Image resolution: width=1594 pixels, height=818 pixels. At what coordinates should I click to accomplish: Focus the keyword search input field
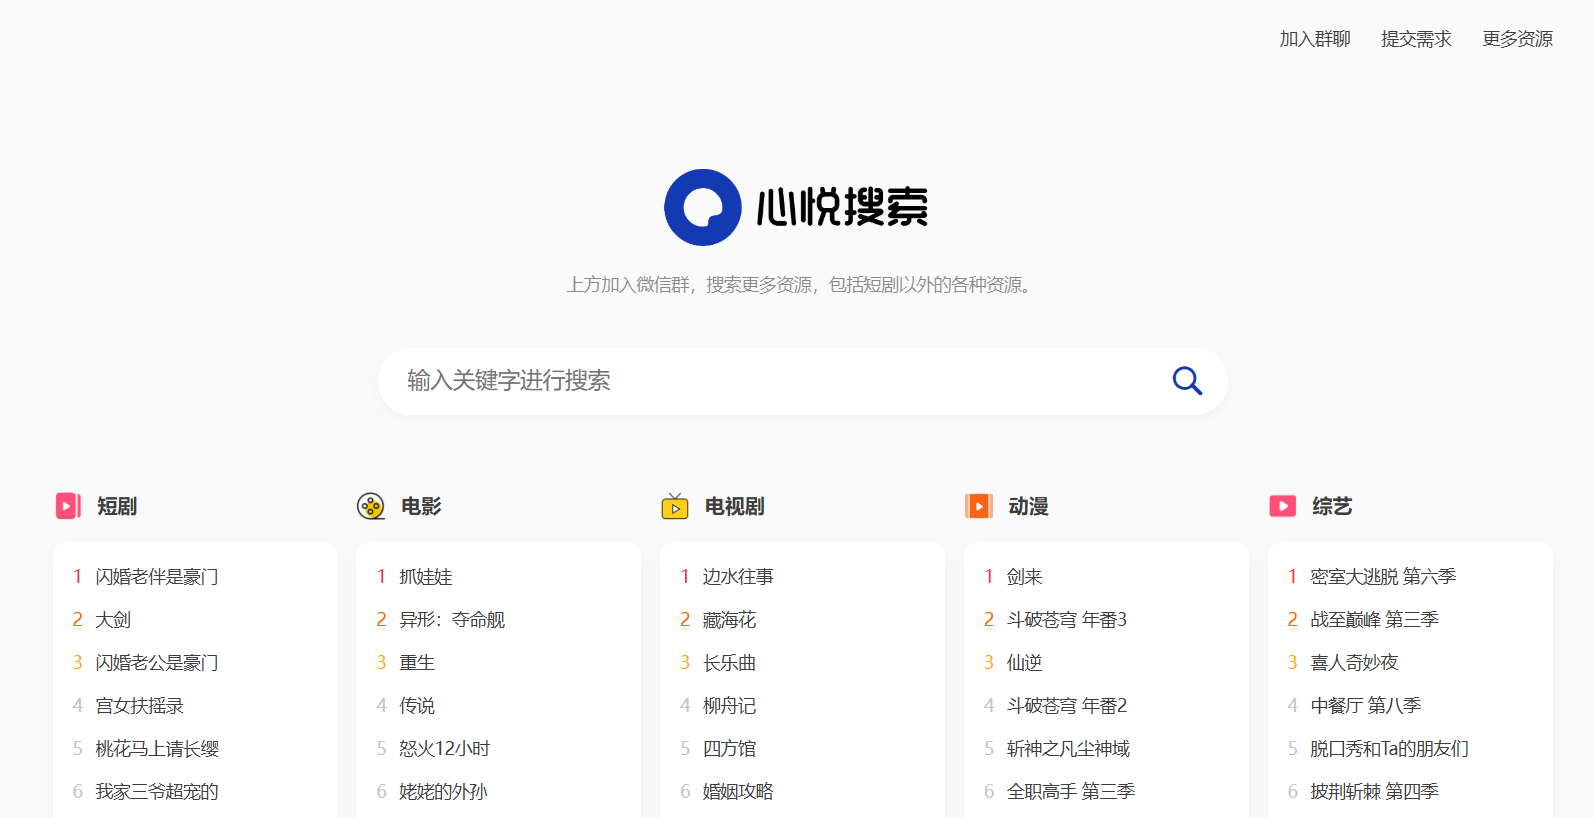click(x=780, y=381)
